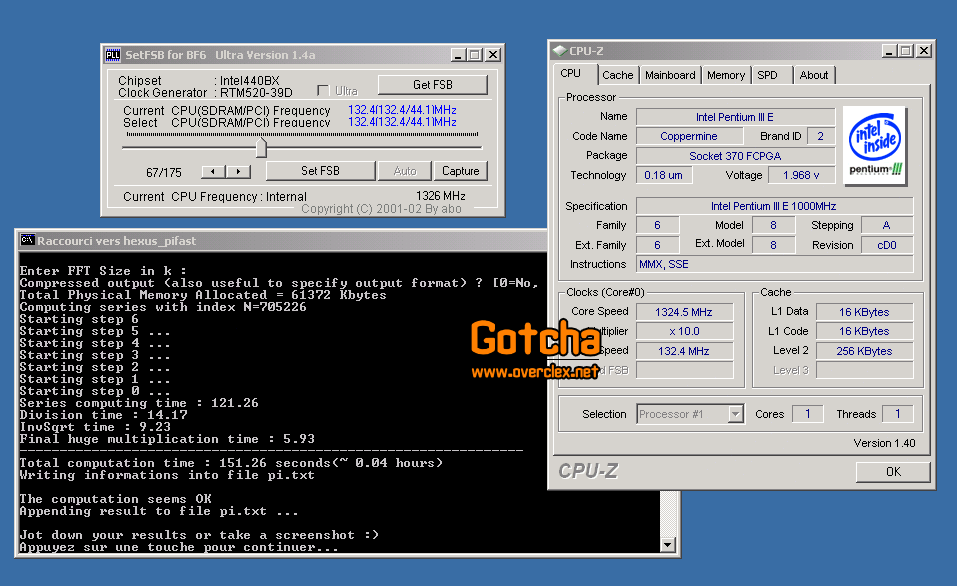Click Total computation time line in console
The height and width of the screenshot is (586, 957).
tap(231, 463)
